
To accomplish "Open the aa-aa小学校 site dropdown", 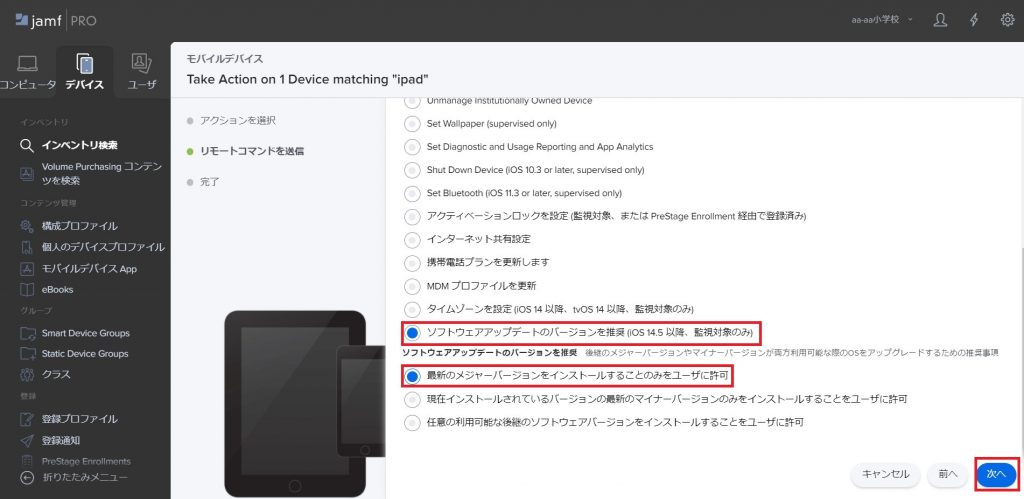I will [881, 20].
